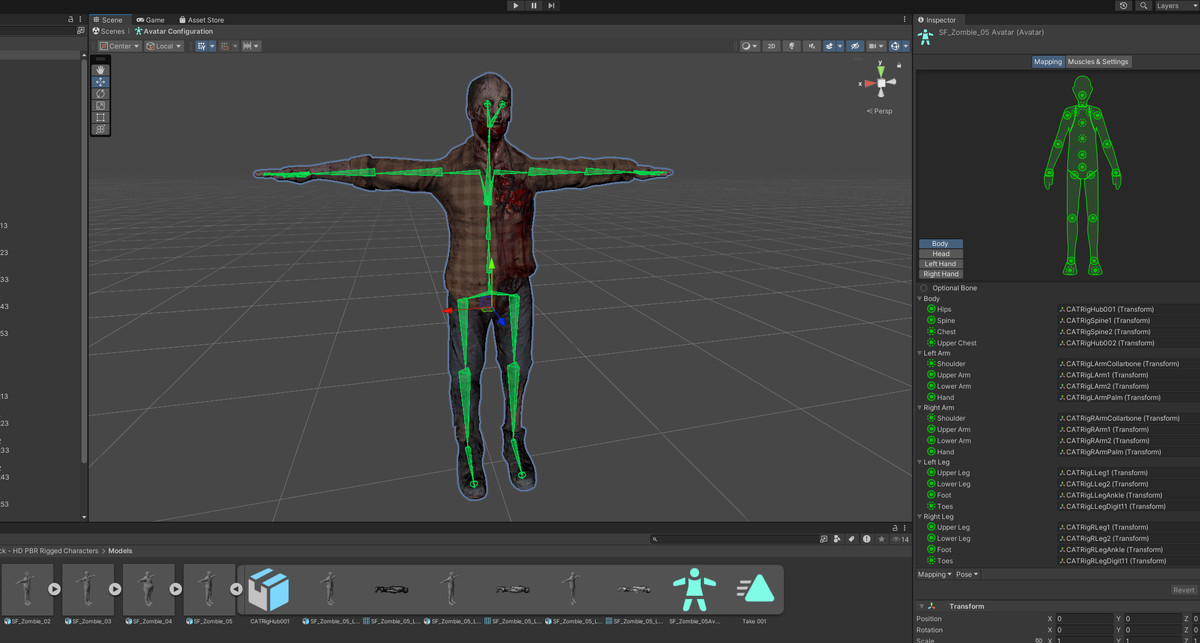Switch to the Scene tab
Viewport: 1200px width, 643px height.
(107, 20)
